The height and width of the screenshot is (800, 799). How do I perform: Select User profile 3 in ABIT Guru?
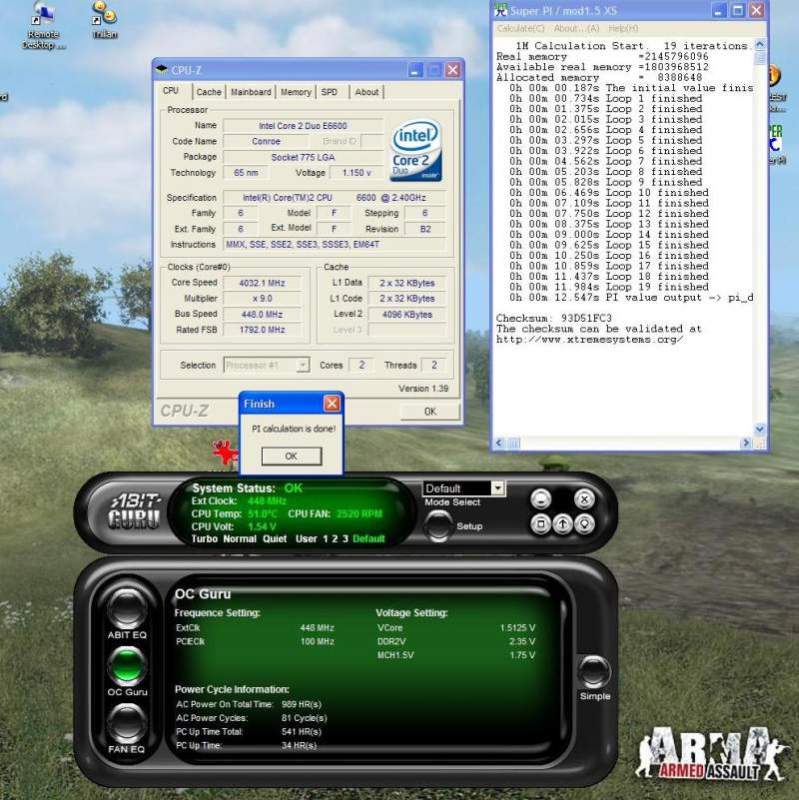click(345, 539)
